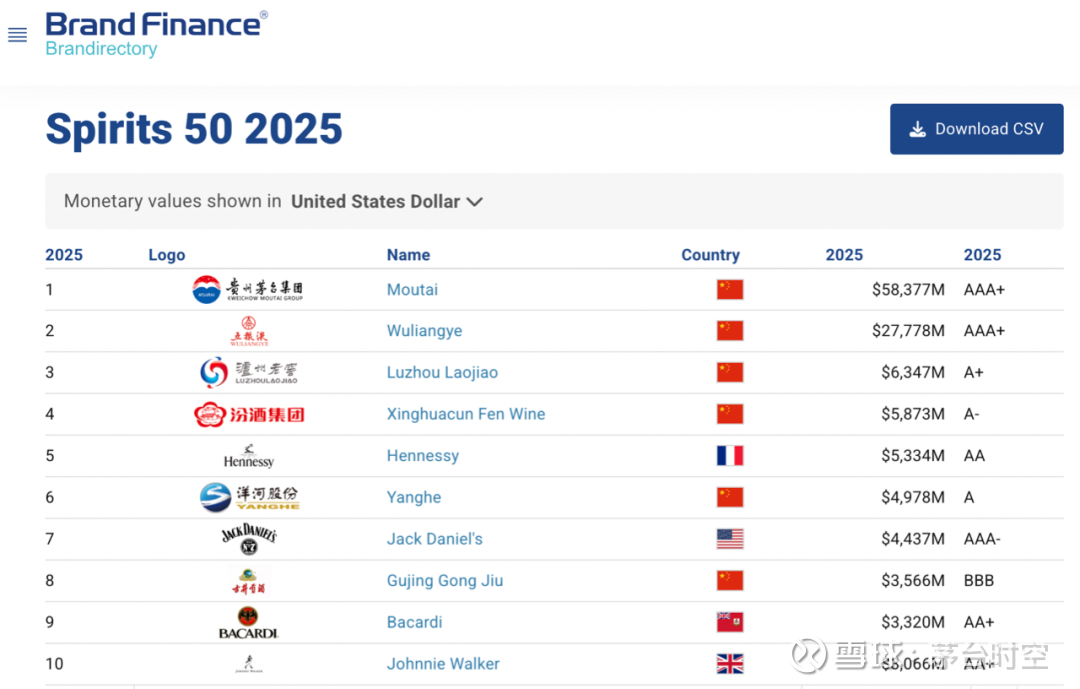
Task: Click the $27,778M value for Wuliangye
Action: (x=908, y=331)
